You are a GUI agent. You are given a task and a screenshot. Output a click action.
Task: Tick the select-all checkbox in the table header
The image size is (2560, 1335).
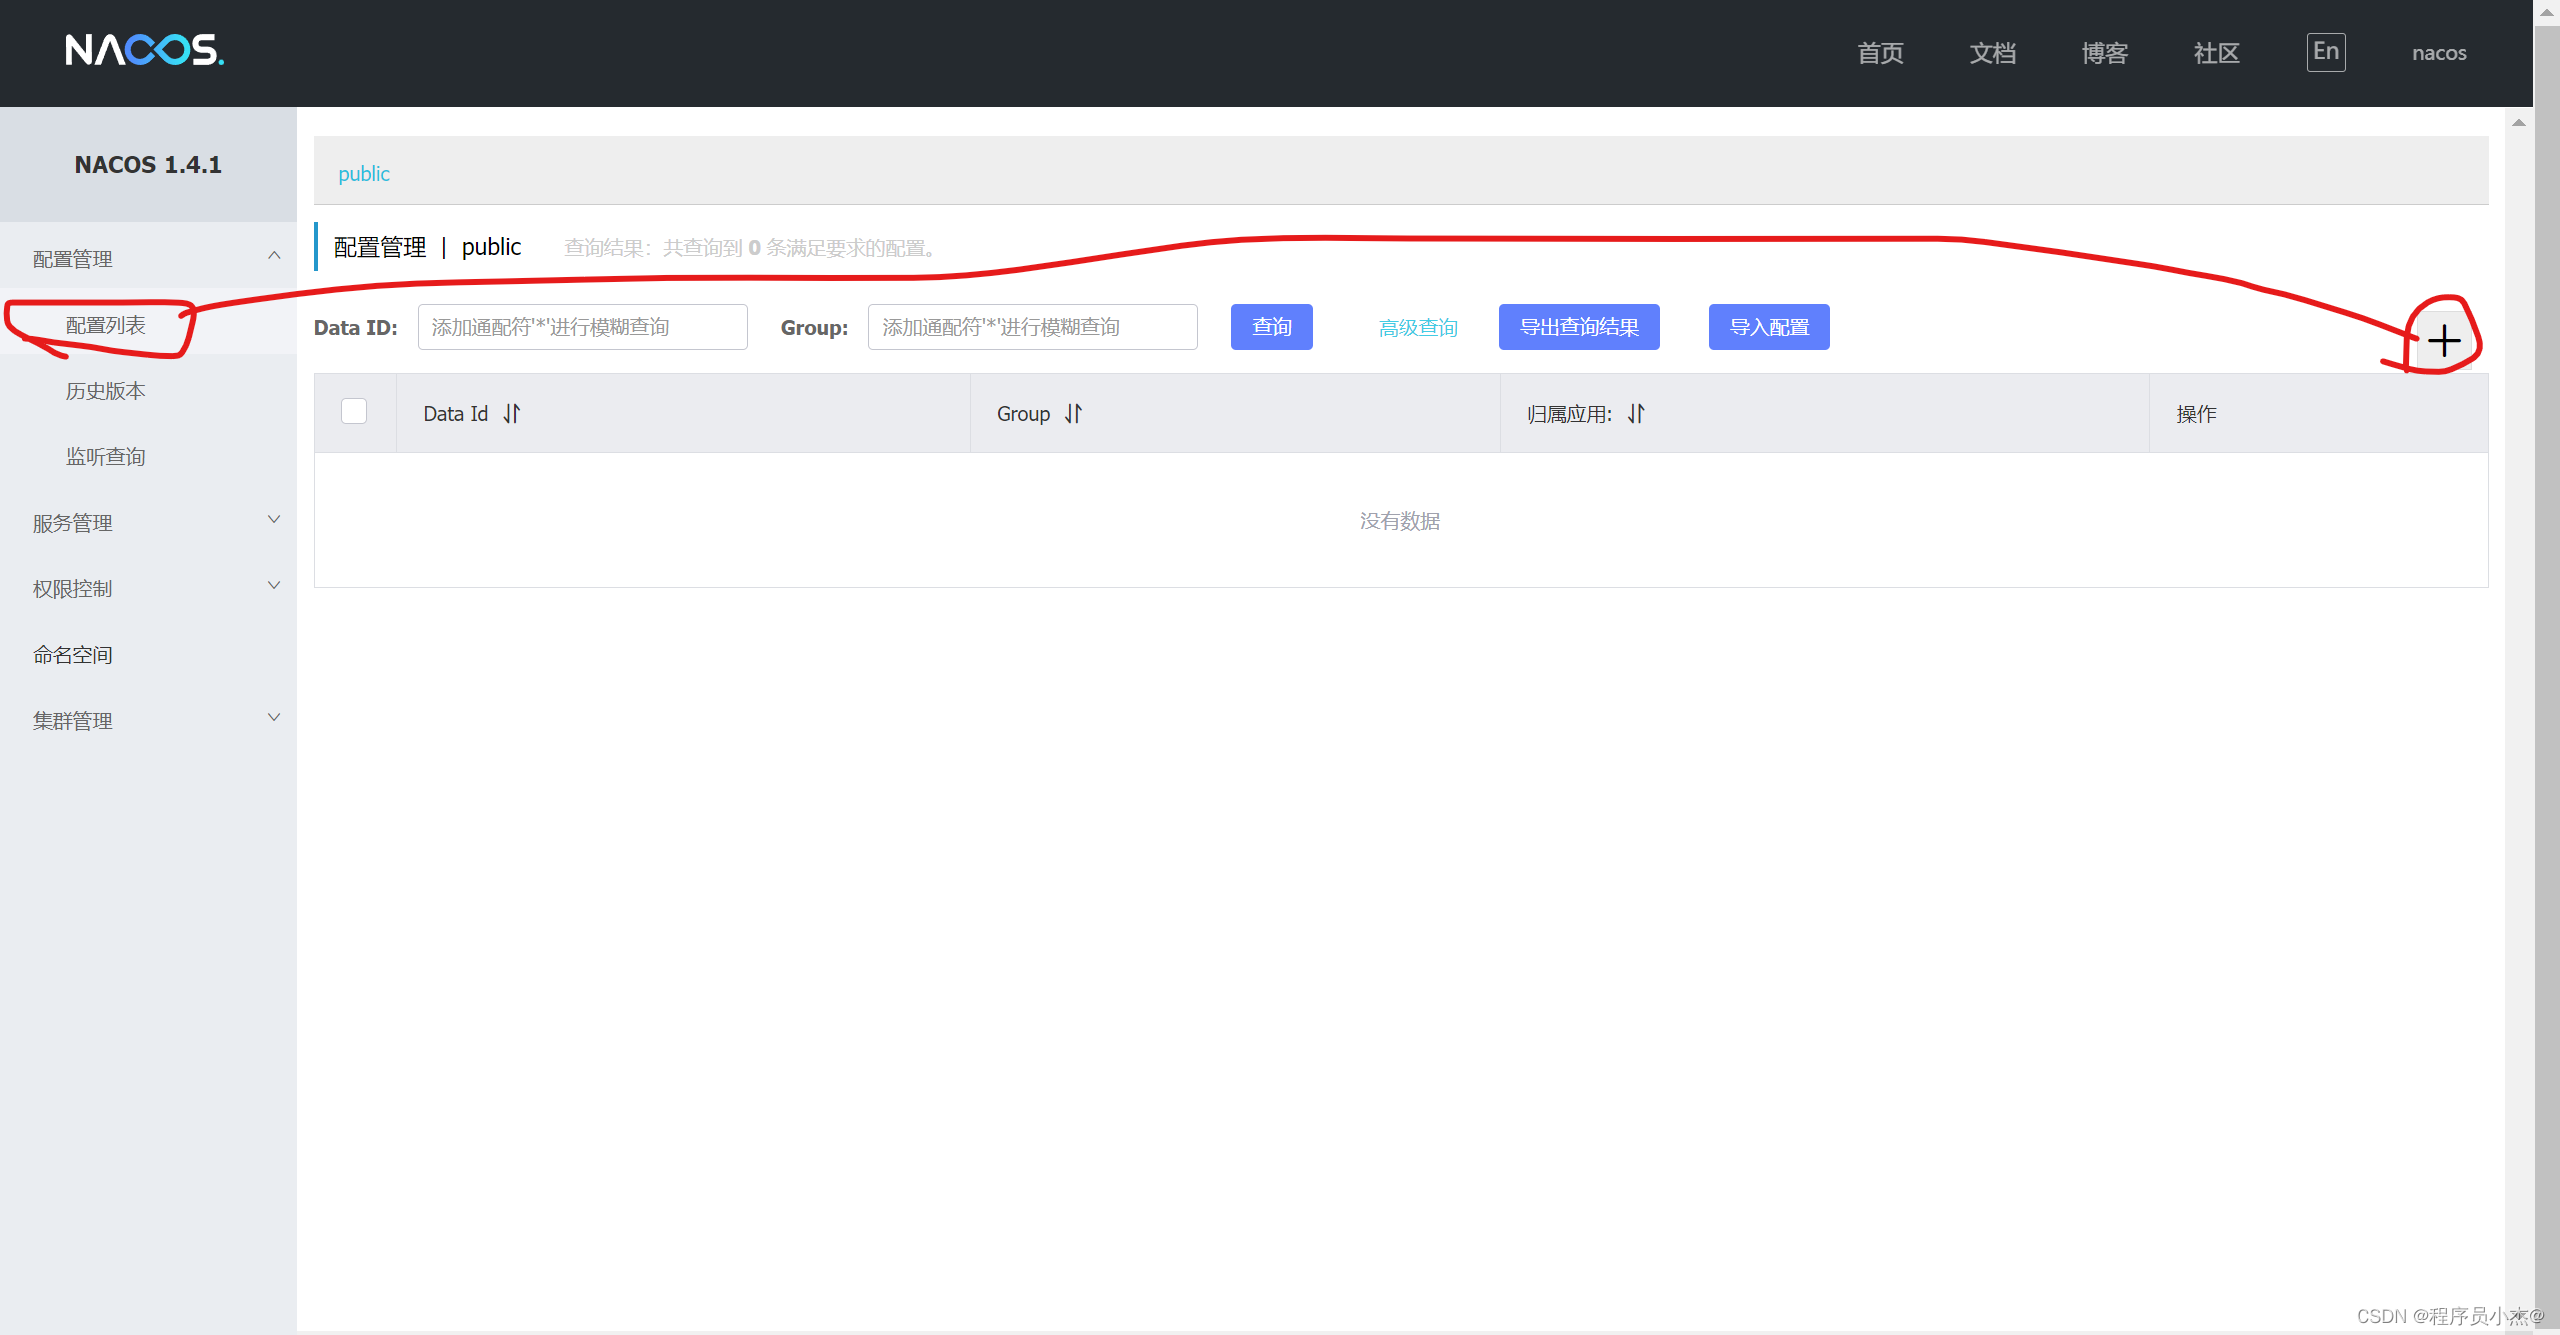[x=354, y=411]
